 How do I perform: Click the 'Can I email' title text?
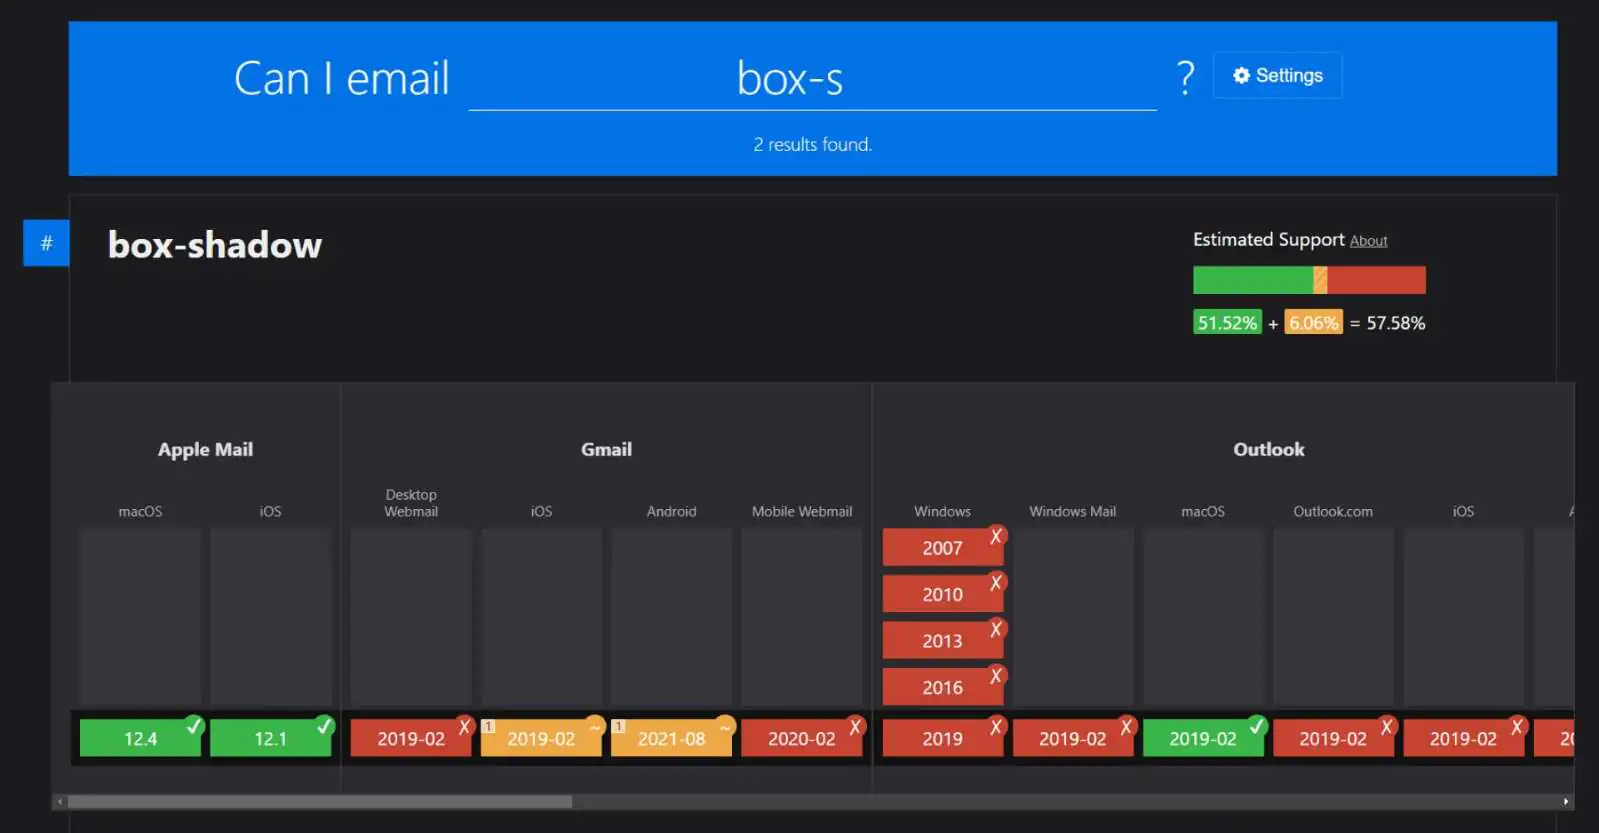pos(342,78)
